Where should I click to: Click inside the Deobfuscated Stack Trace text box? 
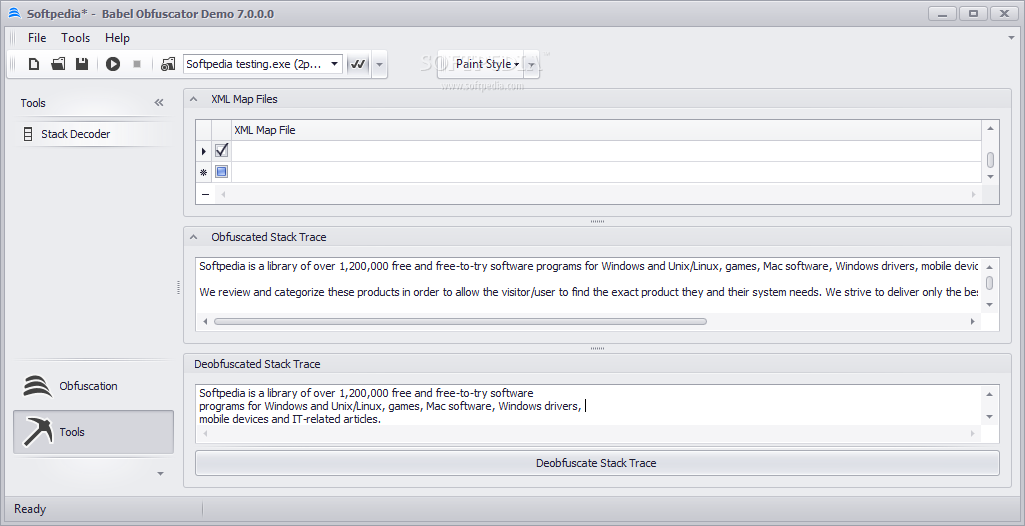[x=588, y=406]
